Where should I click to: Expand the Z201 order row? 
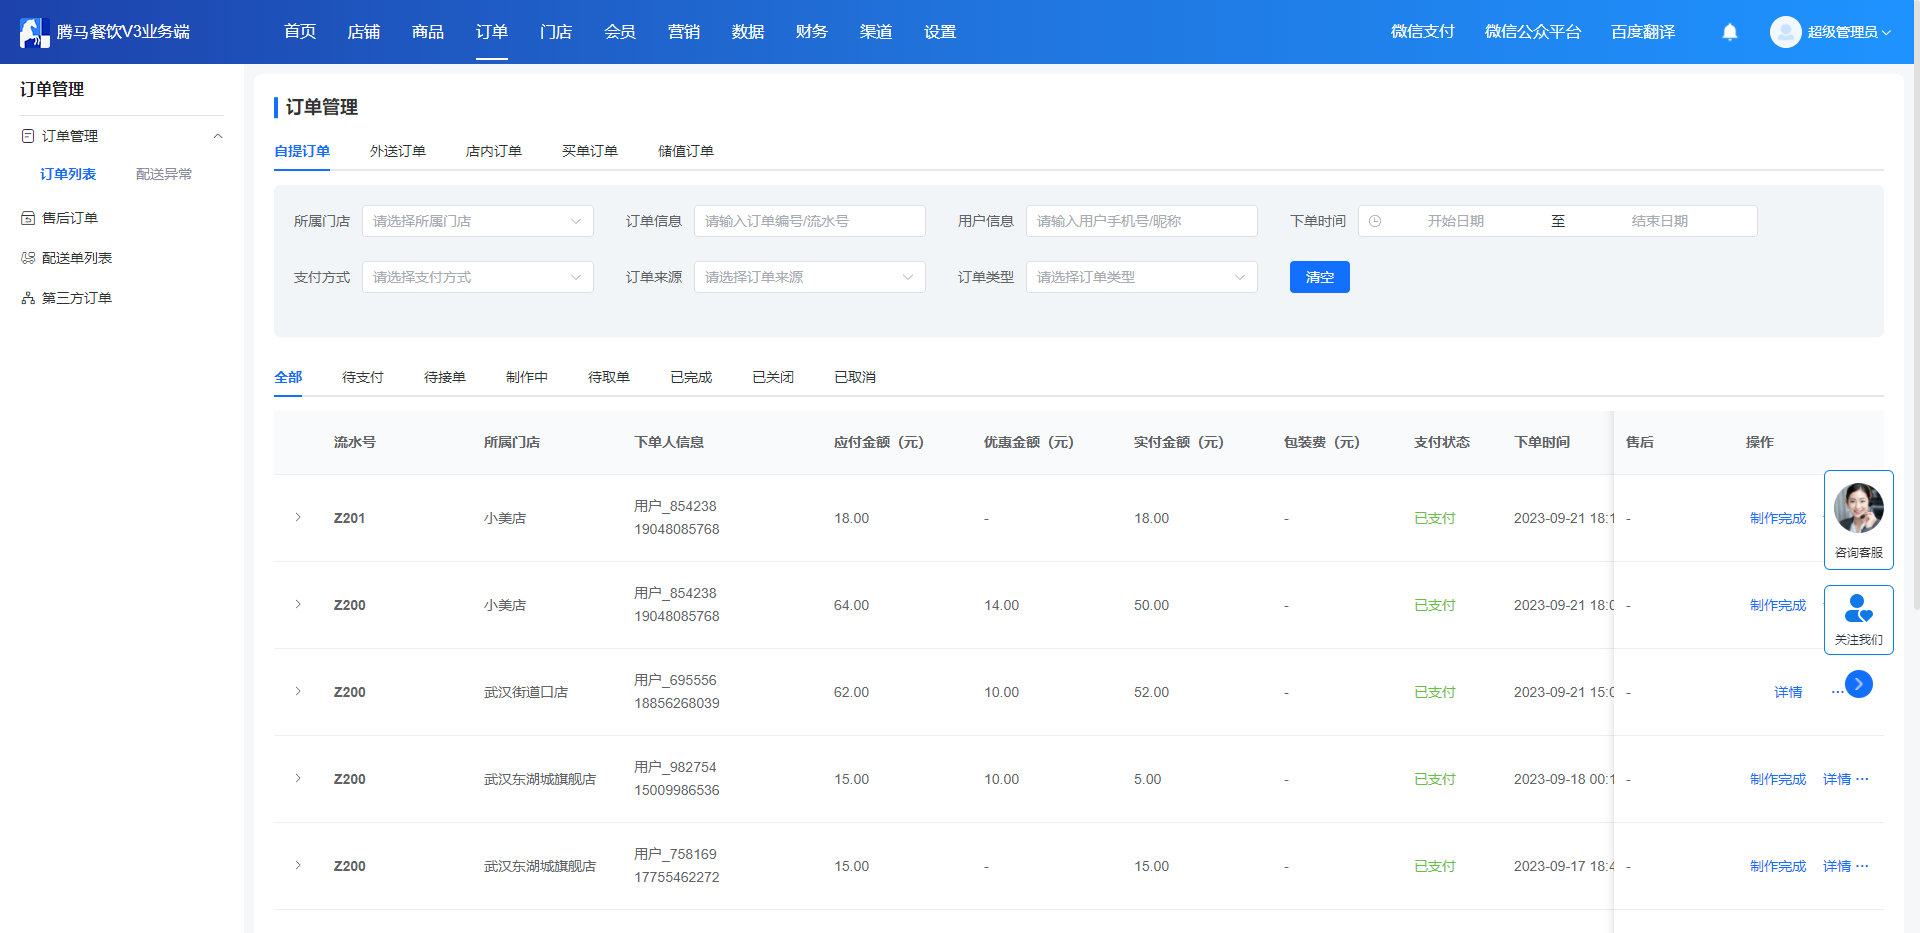298,518
